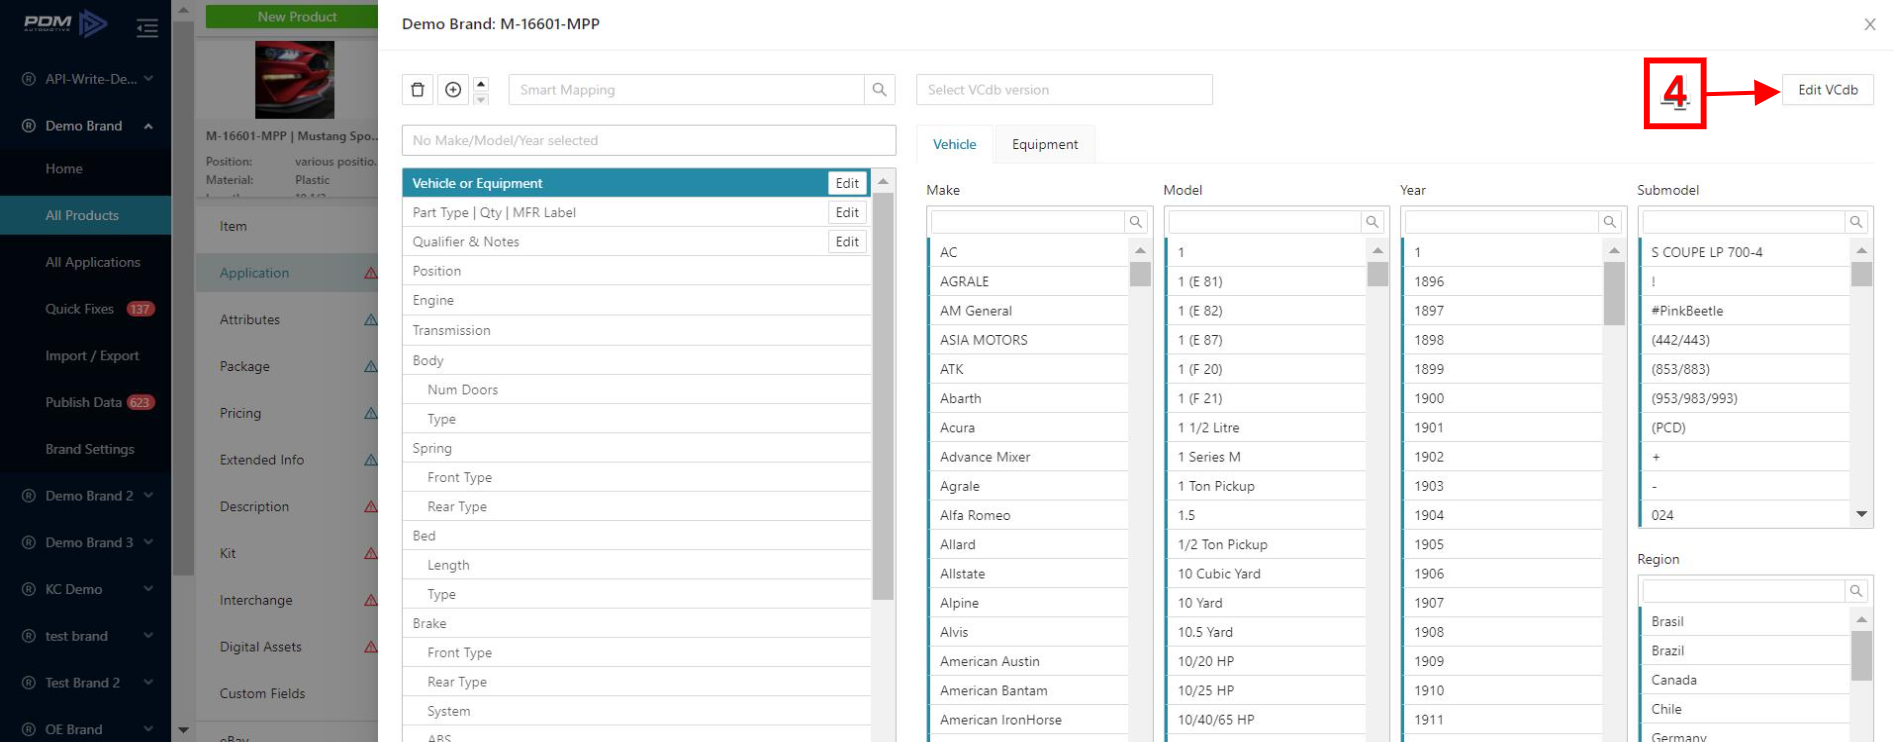Screen dimensions: 1894x742
Task: Click the Make list scrollbar
Action: tap(1140, 274)
